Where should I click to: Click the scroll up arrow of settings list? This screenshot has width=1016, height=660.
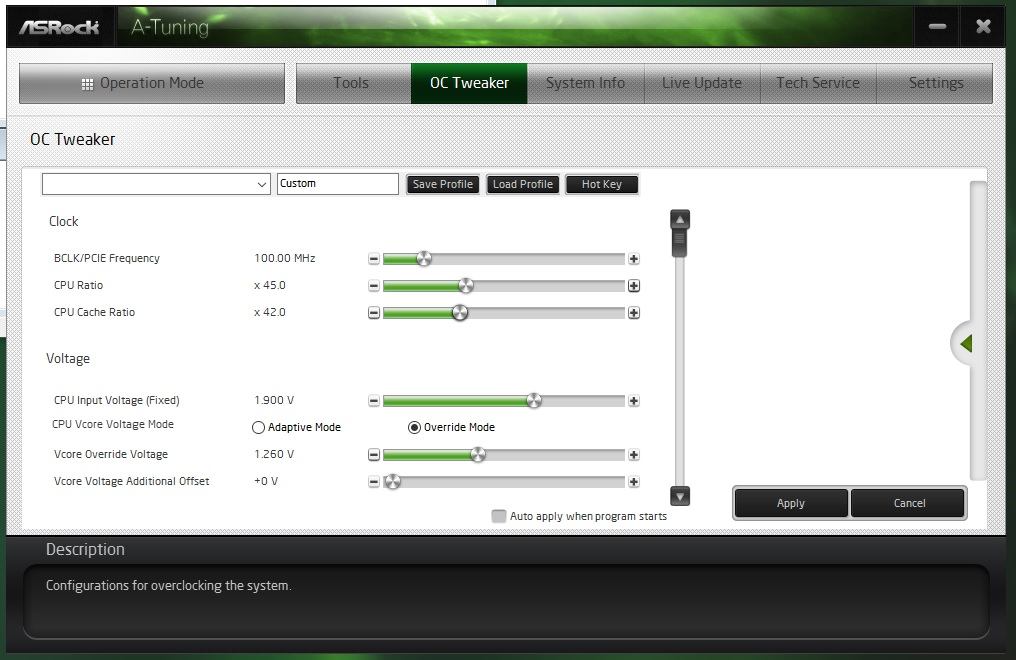coord(680,220)
